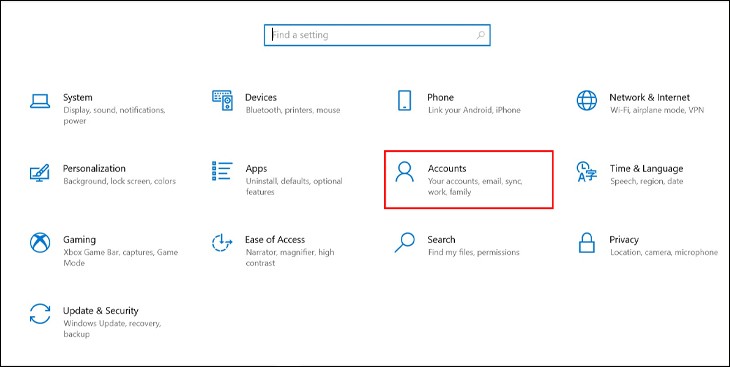
Task: Open the Search category heading
Action: [x=441, y=239]
